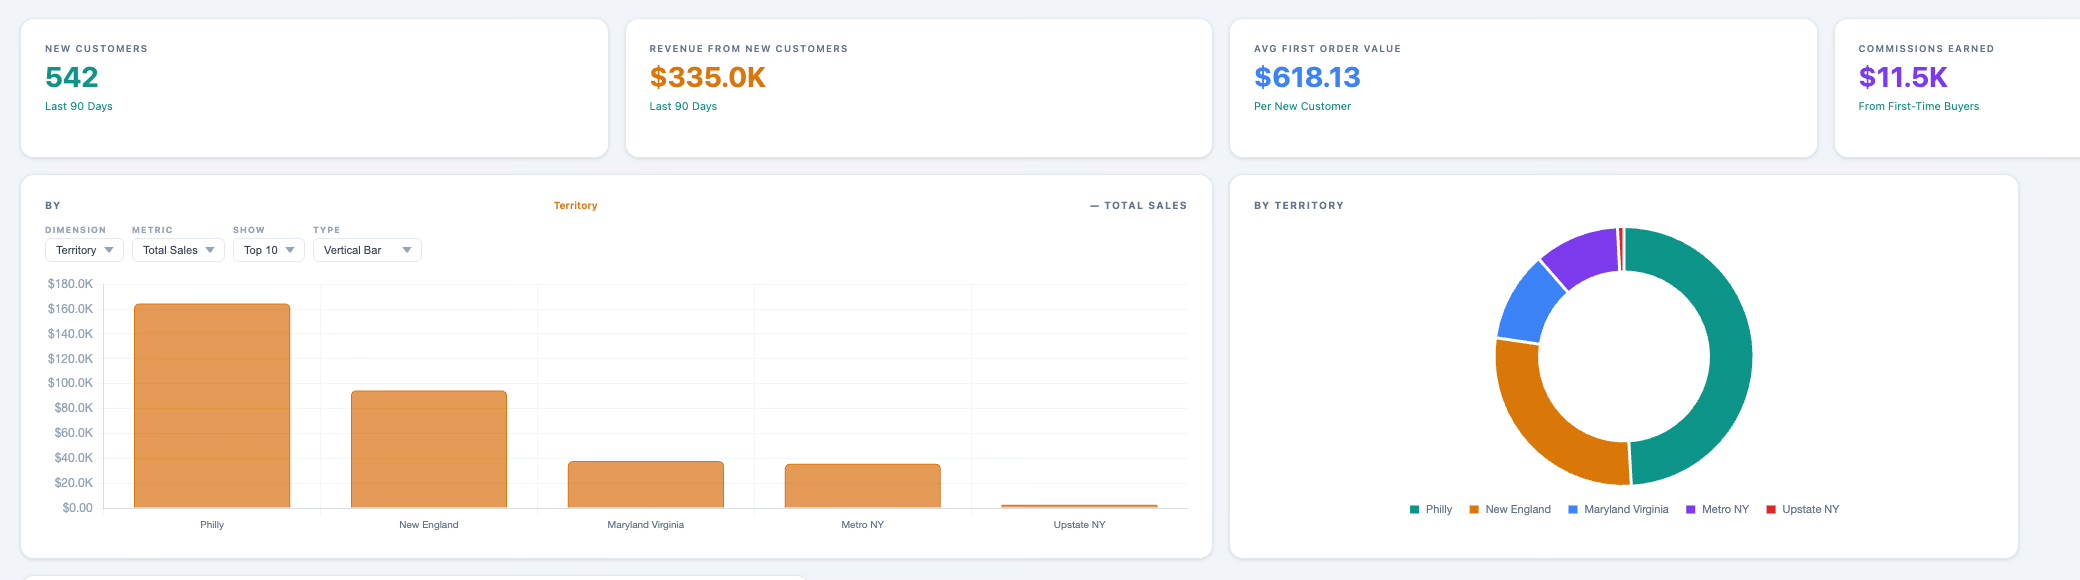Click the By Territory donut chart heading
2080x580 pixels.
(1299, 206)
